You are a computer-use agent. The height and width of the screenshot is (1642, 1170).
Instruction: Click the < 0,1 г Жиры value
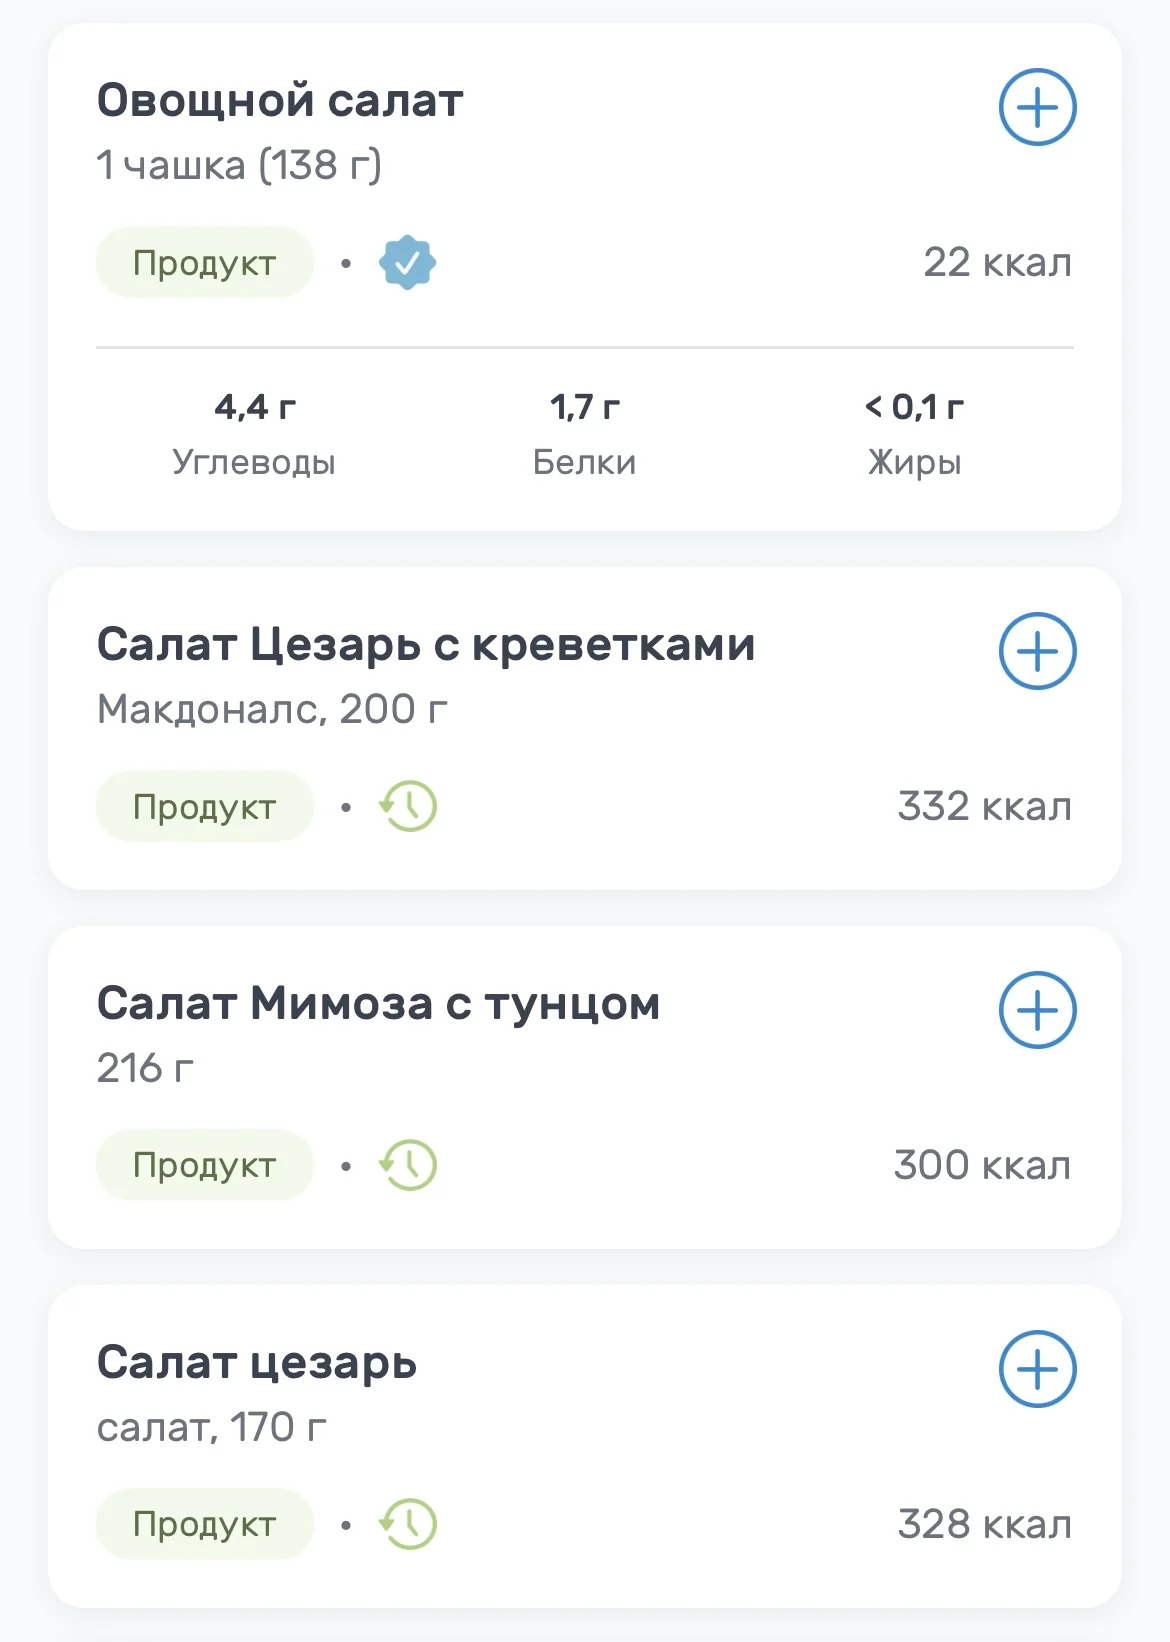914,408
